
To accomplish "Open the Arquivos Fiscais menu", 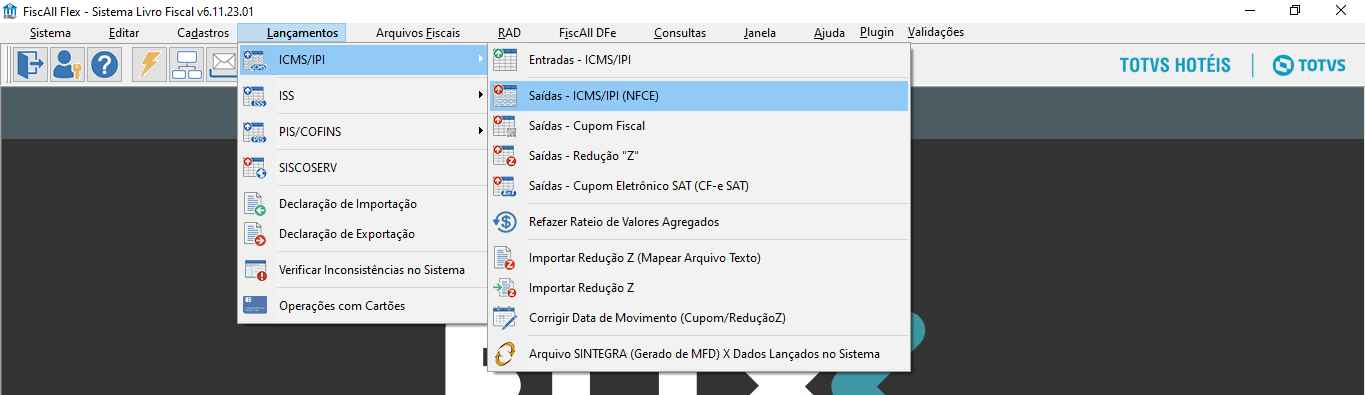I will [418, 33].
